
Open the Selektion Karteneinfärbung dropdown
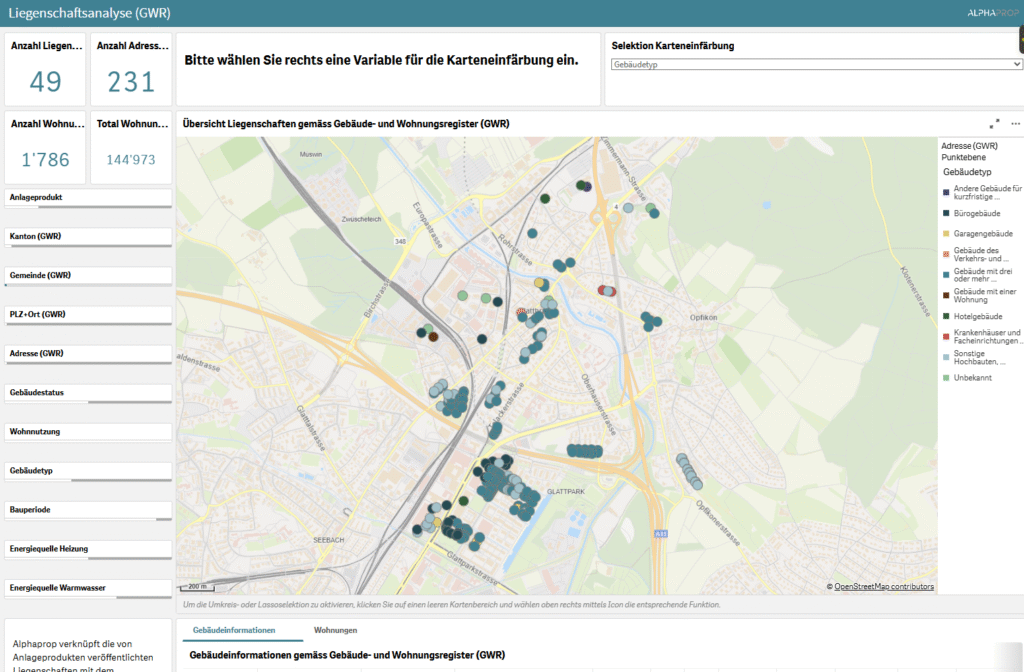coord(816,64)
